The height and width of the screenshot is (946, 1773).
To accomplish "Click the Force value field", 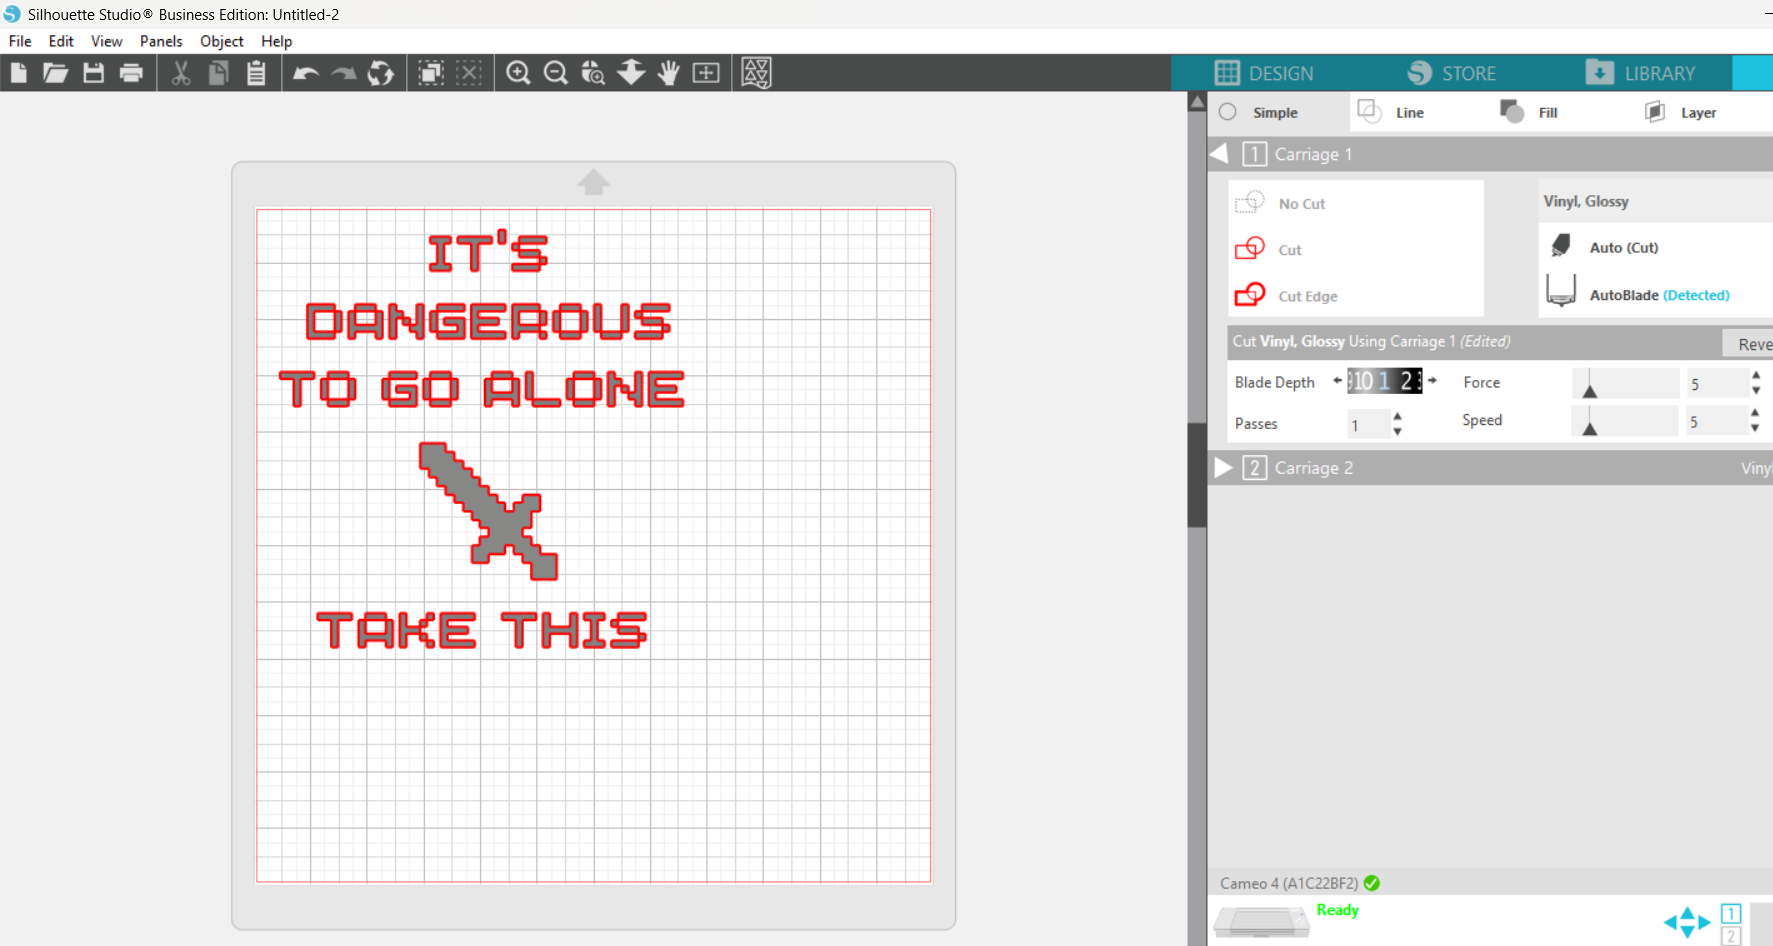I will point(1717,383).
